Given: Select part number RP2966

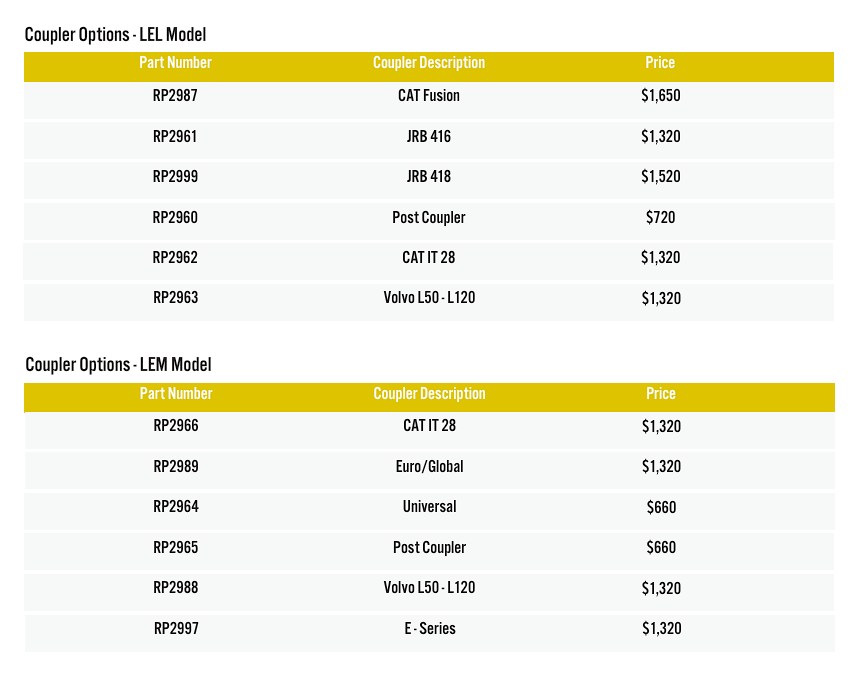Looking at the screenshot, I should [x=175, y=426].
